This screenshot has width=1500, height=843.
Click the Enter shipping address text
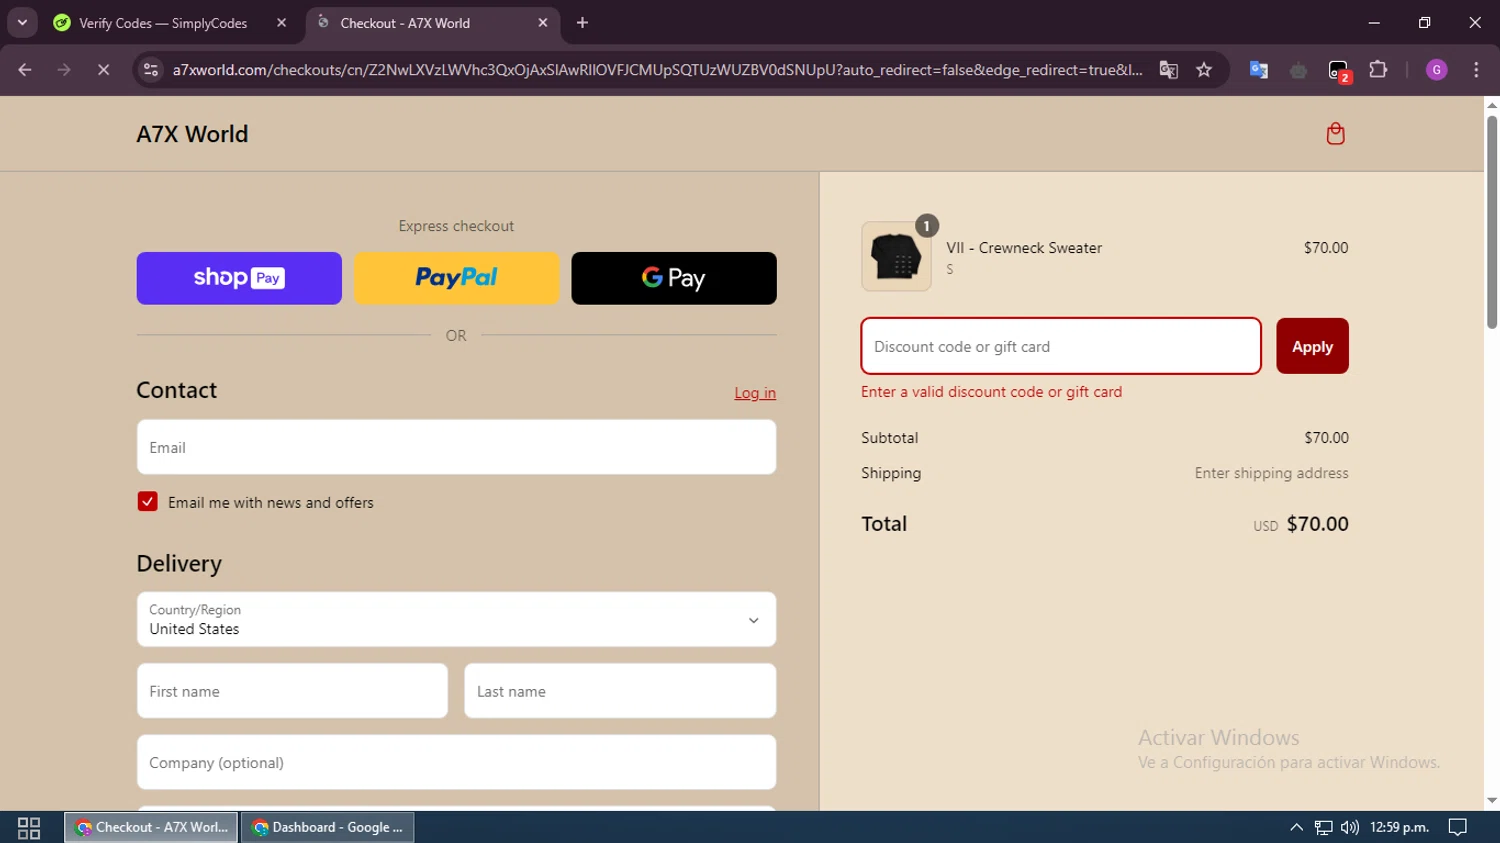click(x=1271, y=473)
